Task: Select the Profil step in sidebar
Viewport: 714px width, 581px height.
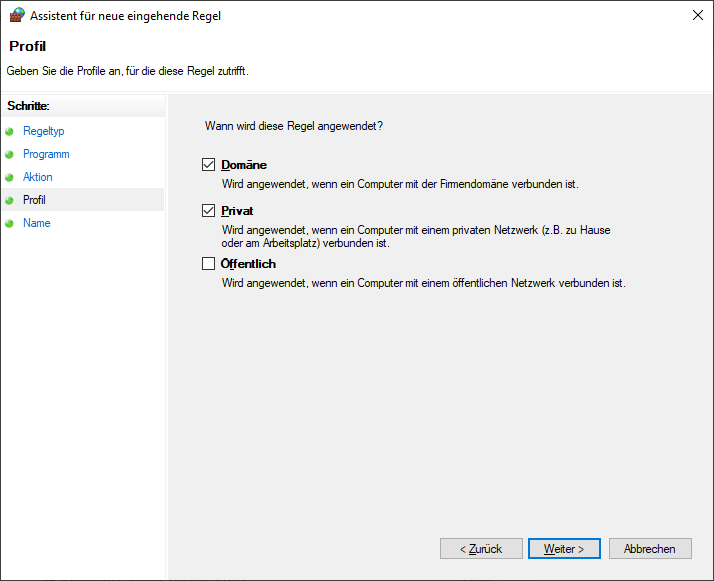Action: (x=34, y=200)
